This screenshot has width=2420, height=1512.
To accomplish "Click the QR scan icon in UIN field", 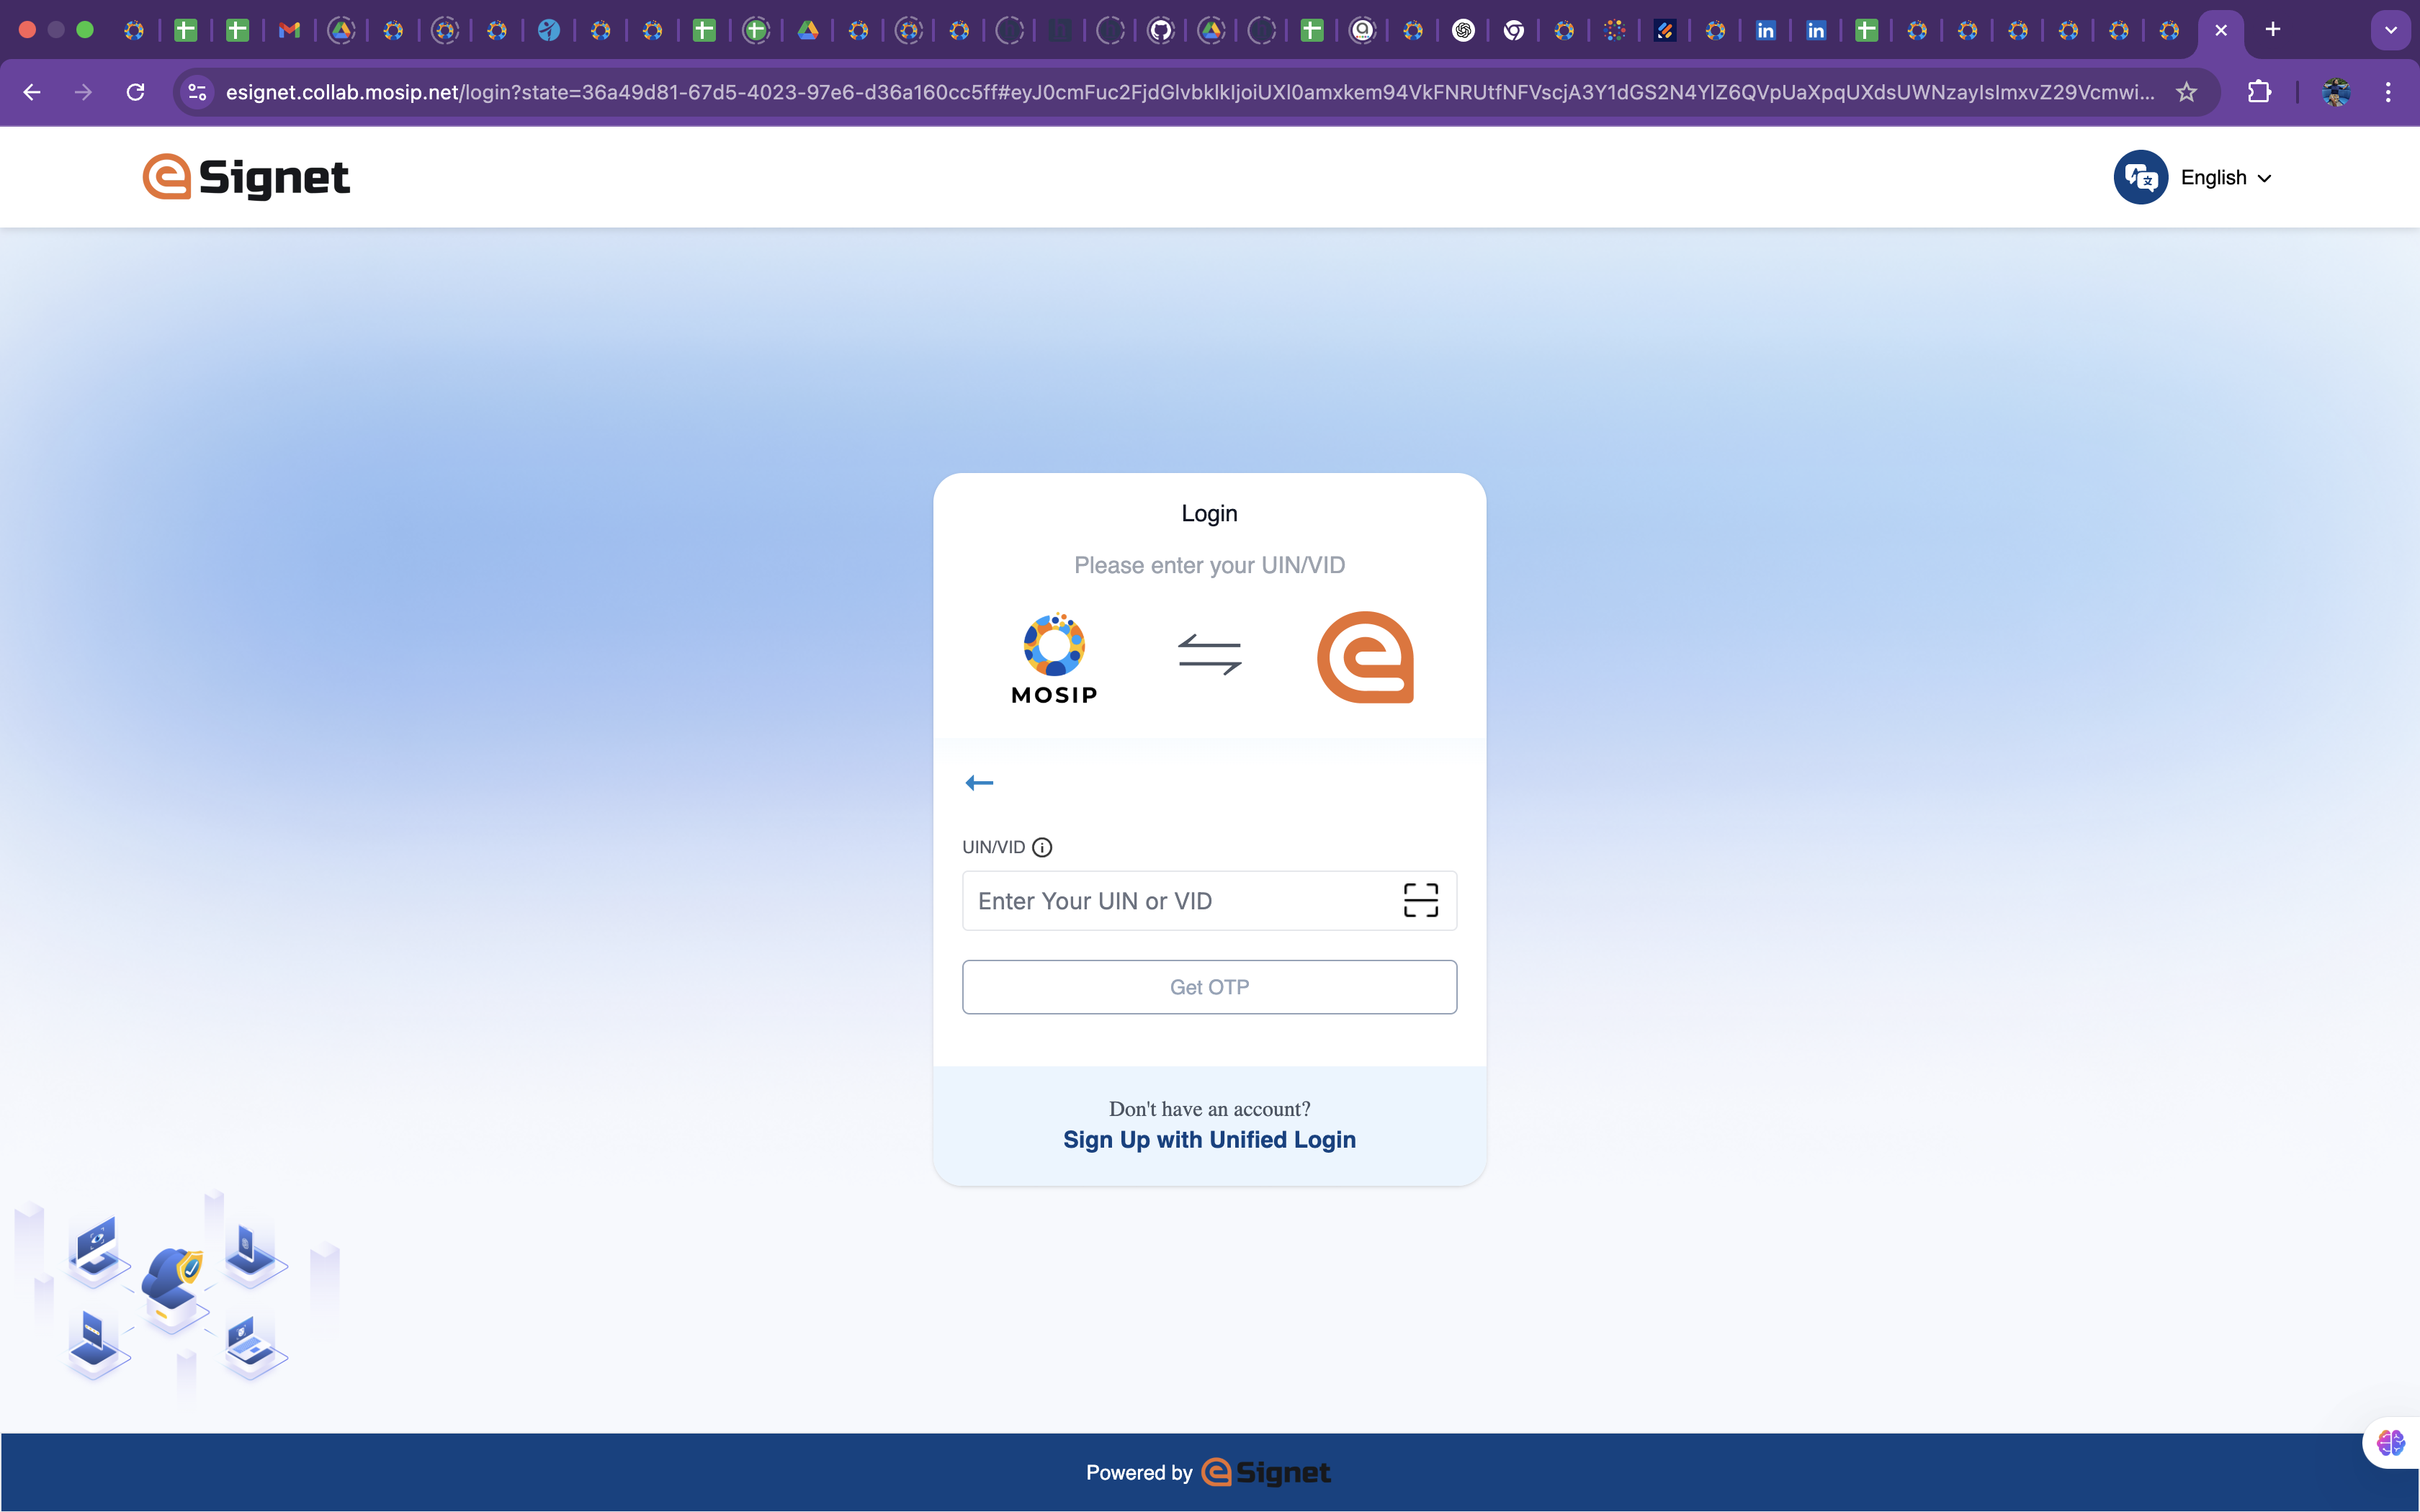I will coord(1420,900).
